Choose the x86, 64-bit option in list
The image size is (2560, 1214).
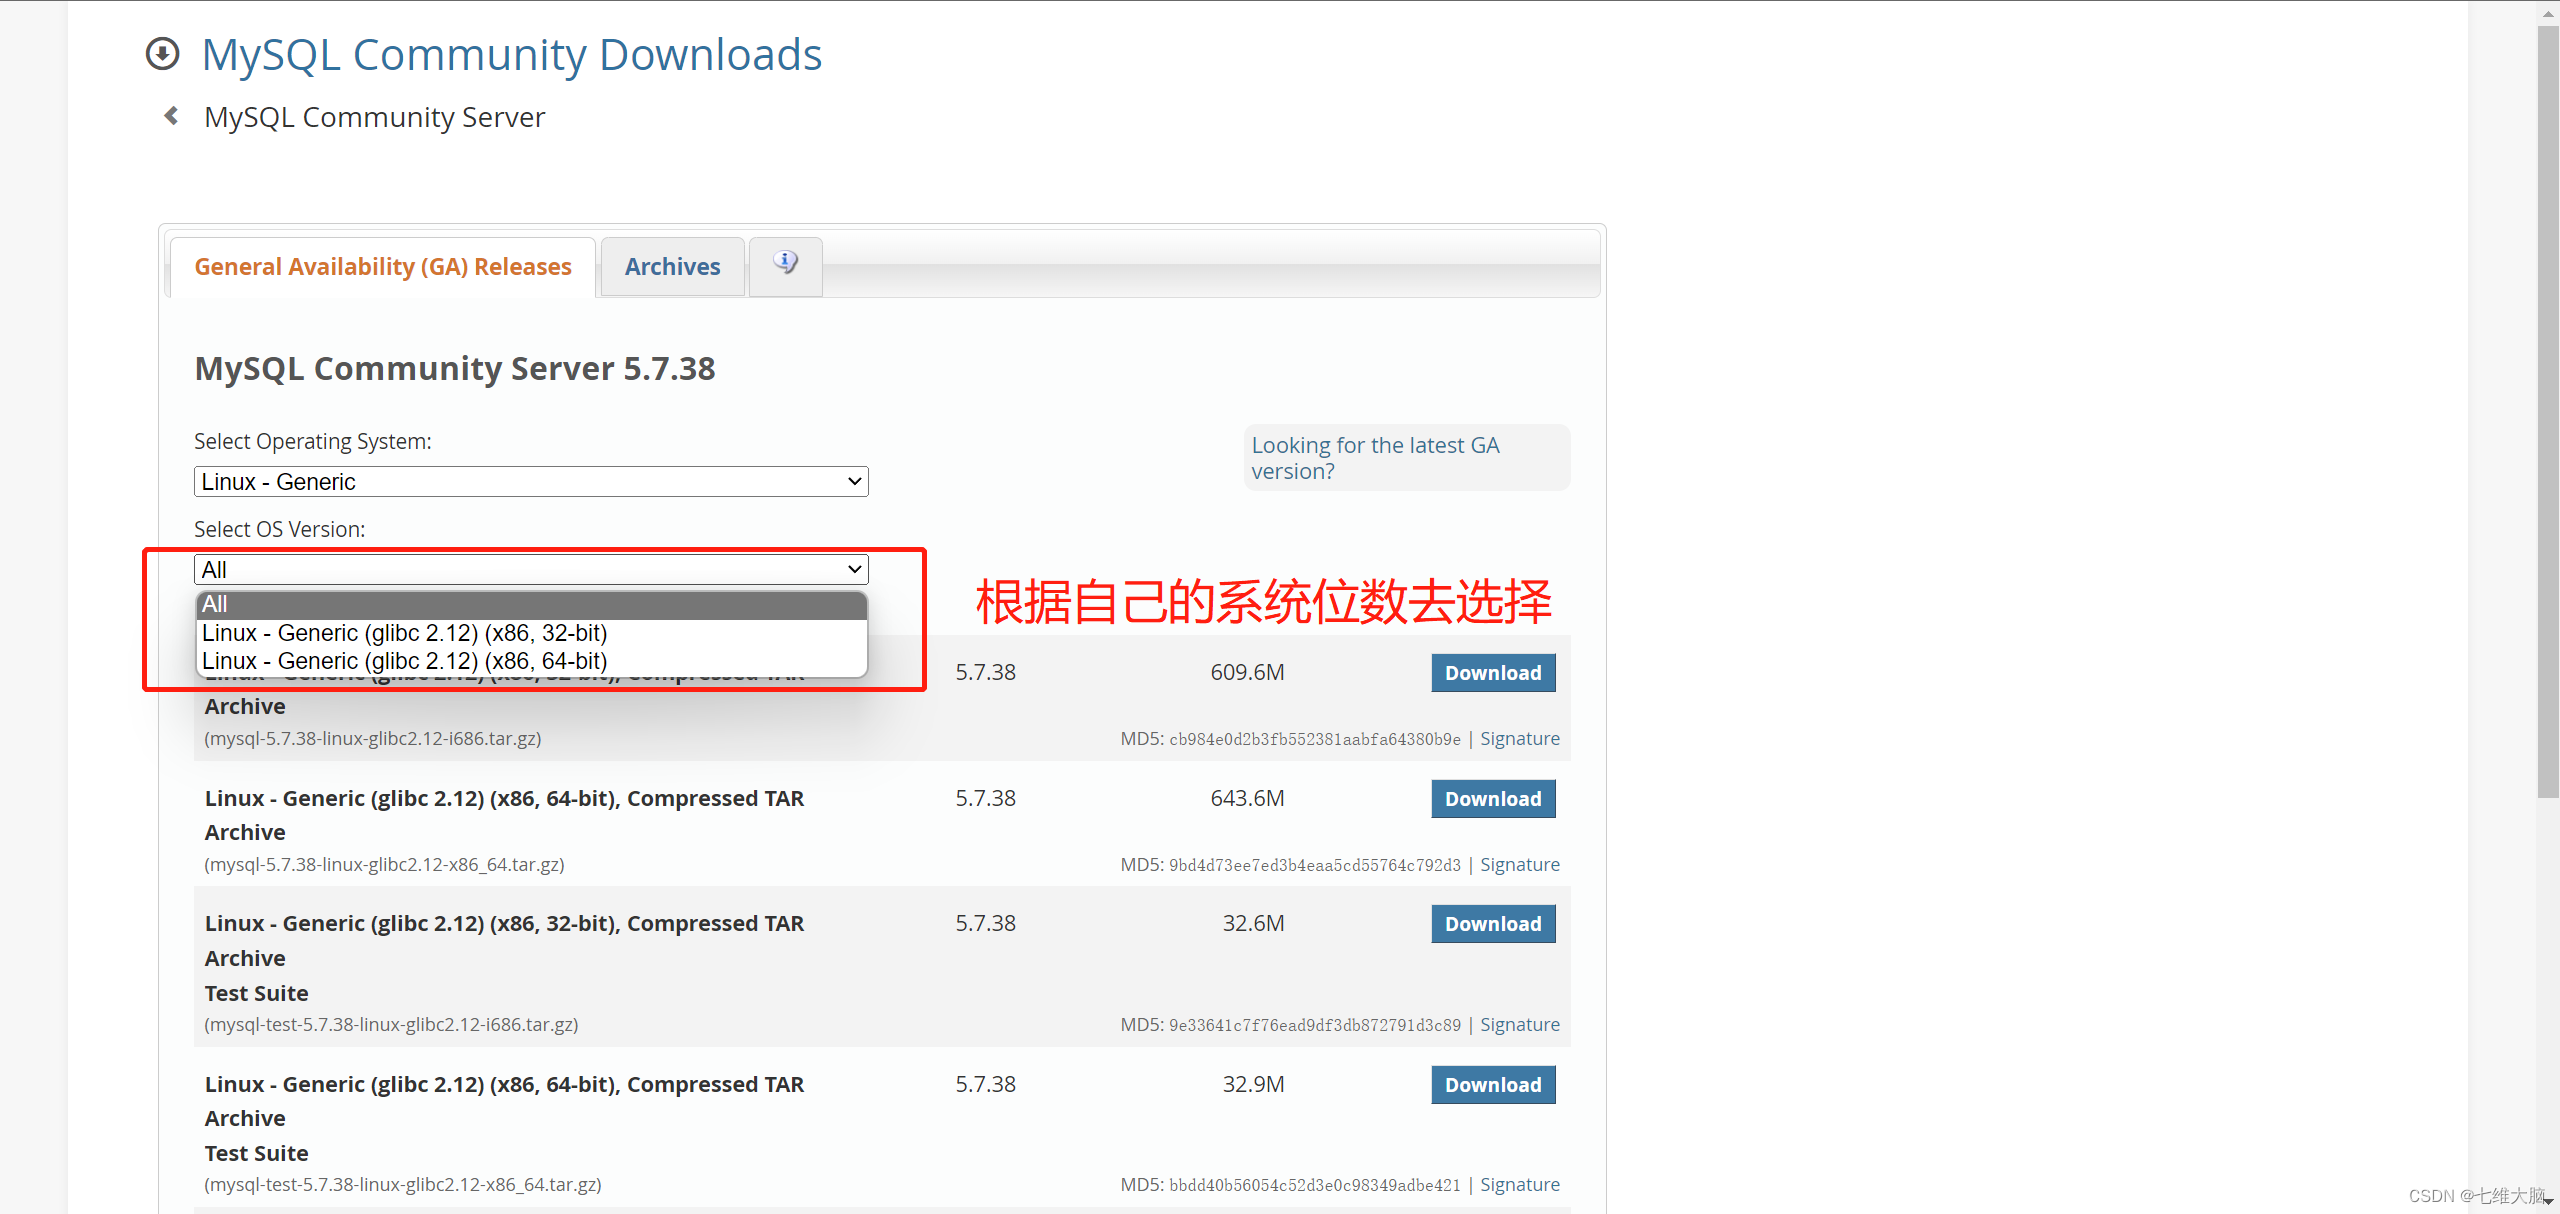405,661
